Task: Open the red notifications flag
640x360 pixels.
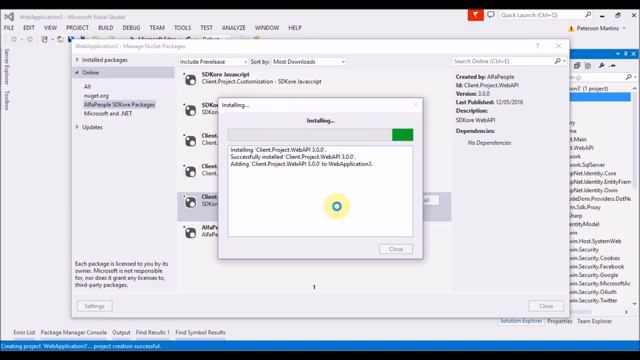Action: (476, 15)
